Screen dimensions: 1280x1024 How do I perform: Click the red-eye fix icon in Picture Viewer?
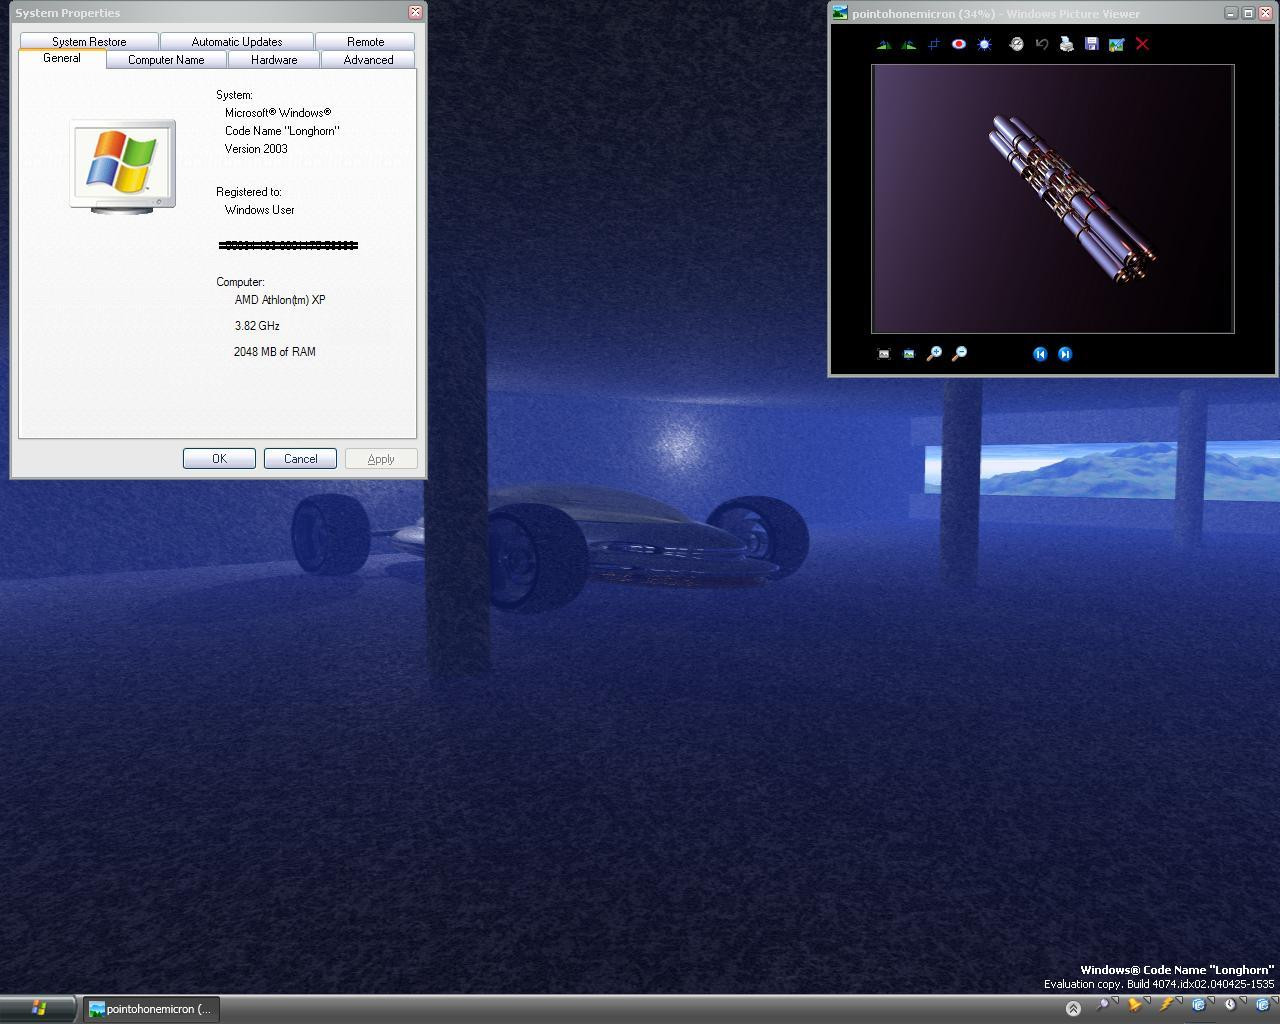tap(959, 44)
